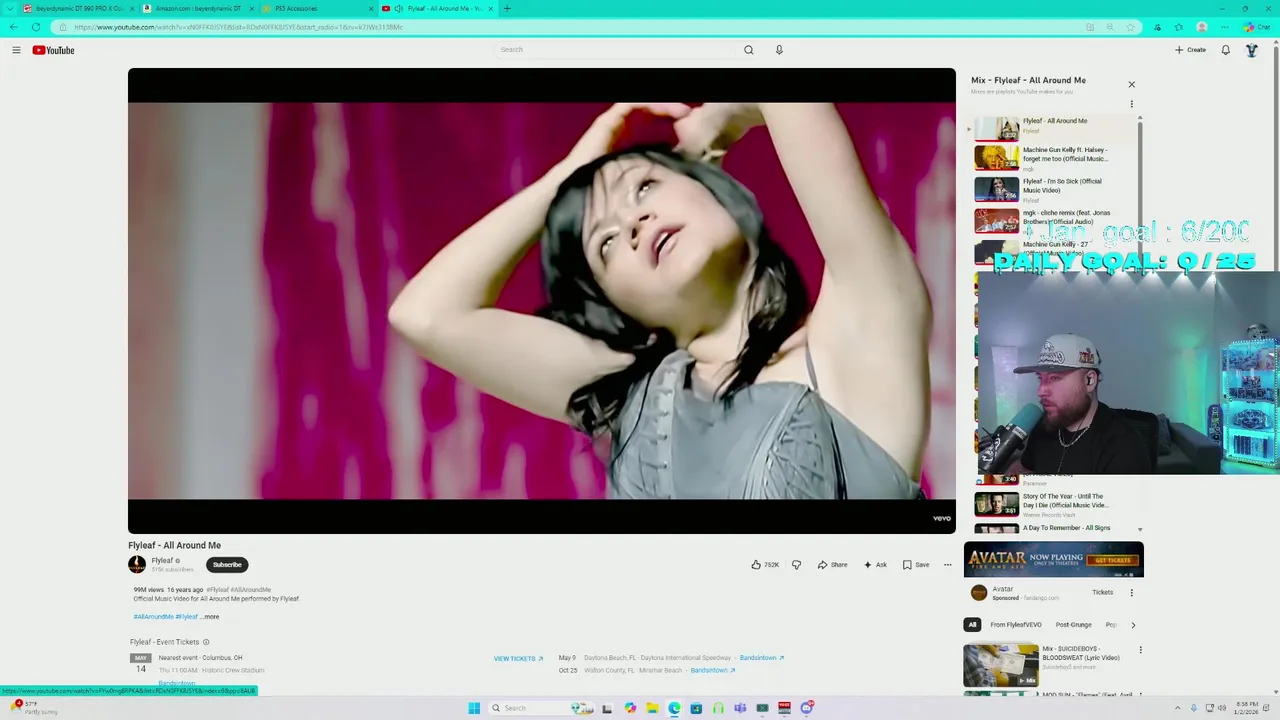Go to the YouTube home logo
1280x720 pixels.
point(53,50)
